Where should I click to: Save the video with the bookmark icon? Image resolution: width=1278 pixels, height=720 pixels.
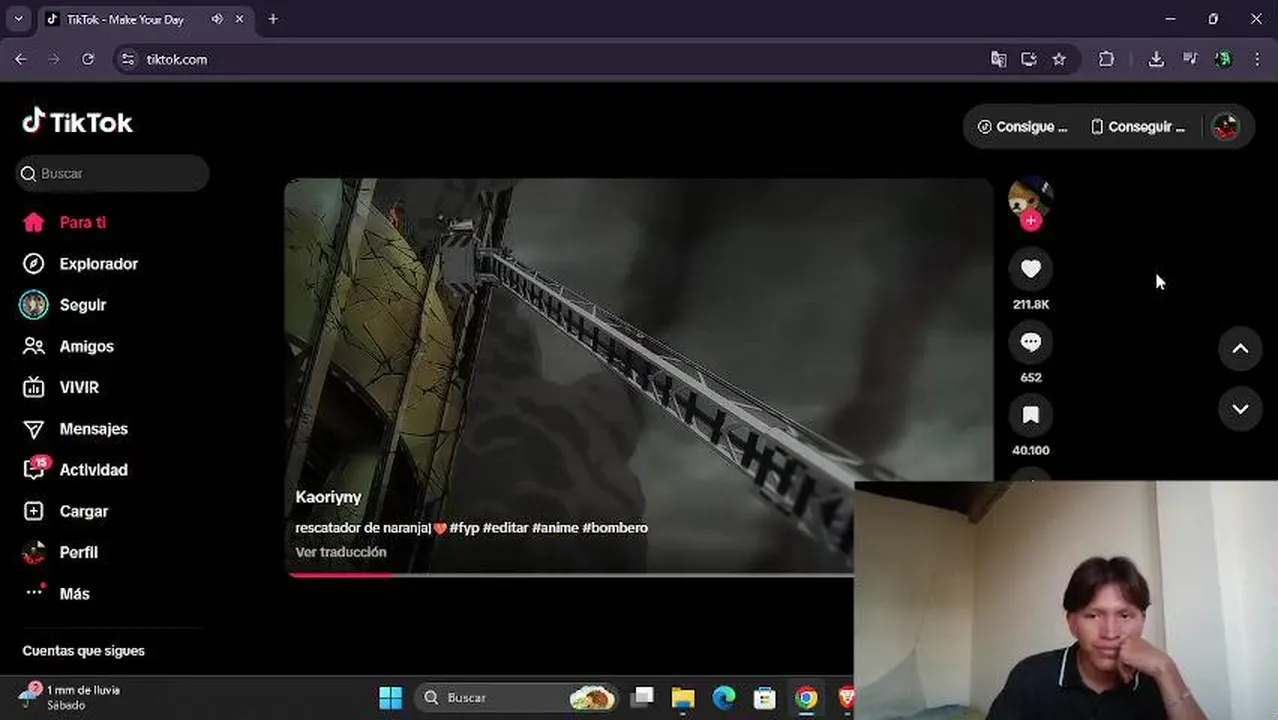(x=1031, y=414)
